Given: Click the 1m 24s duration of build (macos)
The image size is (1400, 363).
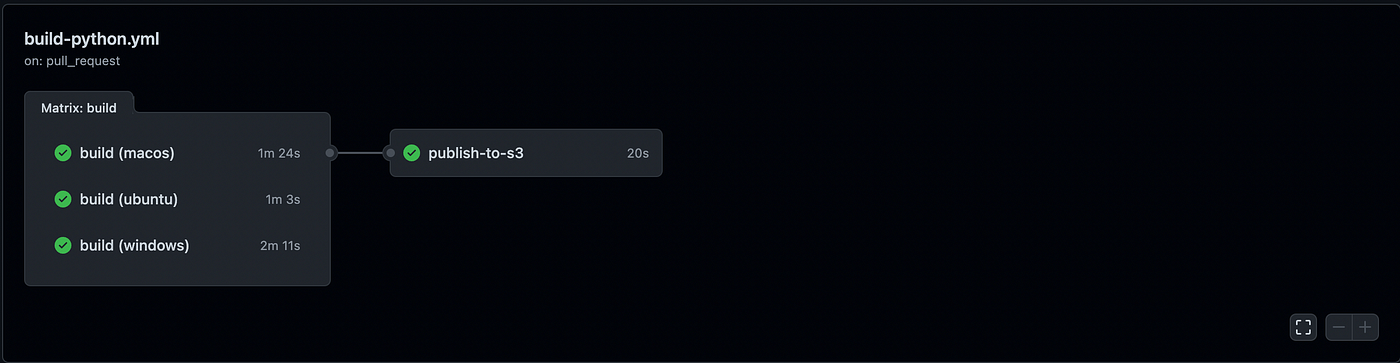Looking at the screenshot, I should point(279,153).
